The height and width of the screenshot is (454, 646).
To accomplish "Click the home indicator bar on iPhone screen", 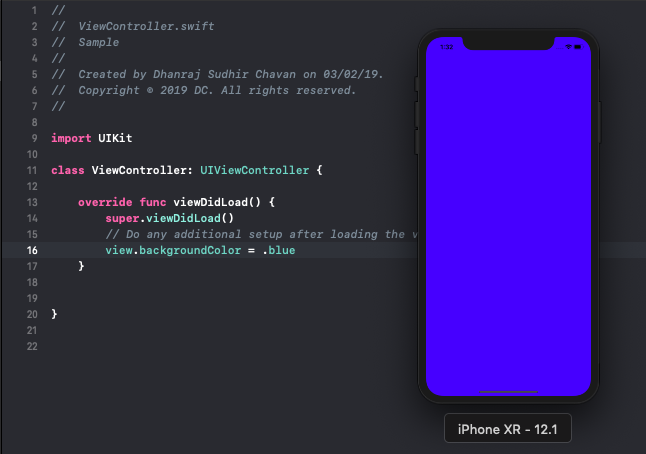I will pos(508,392).
